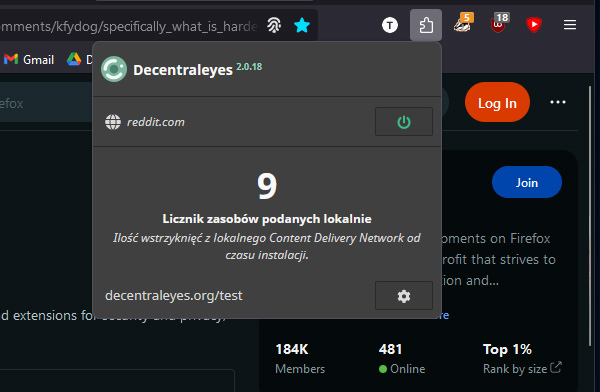
Task: Open the Firefox hamburger menu
Action: click(x=570, y=25)
